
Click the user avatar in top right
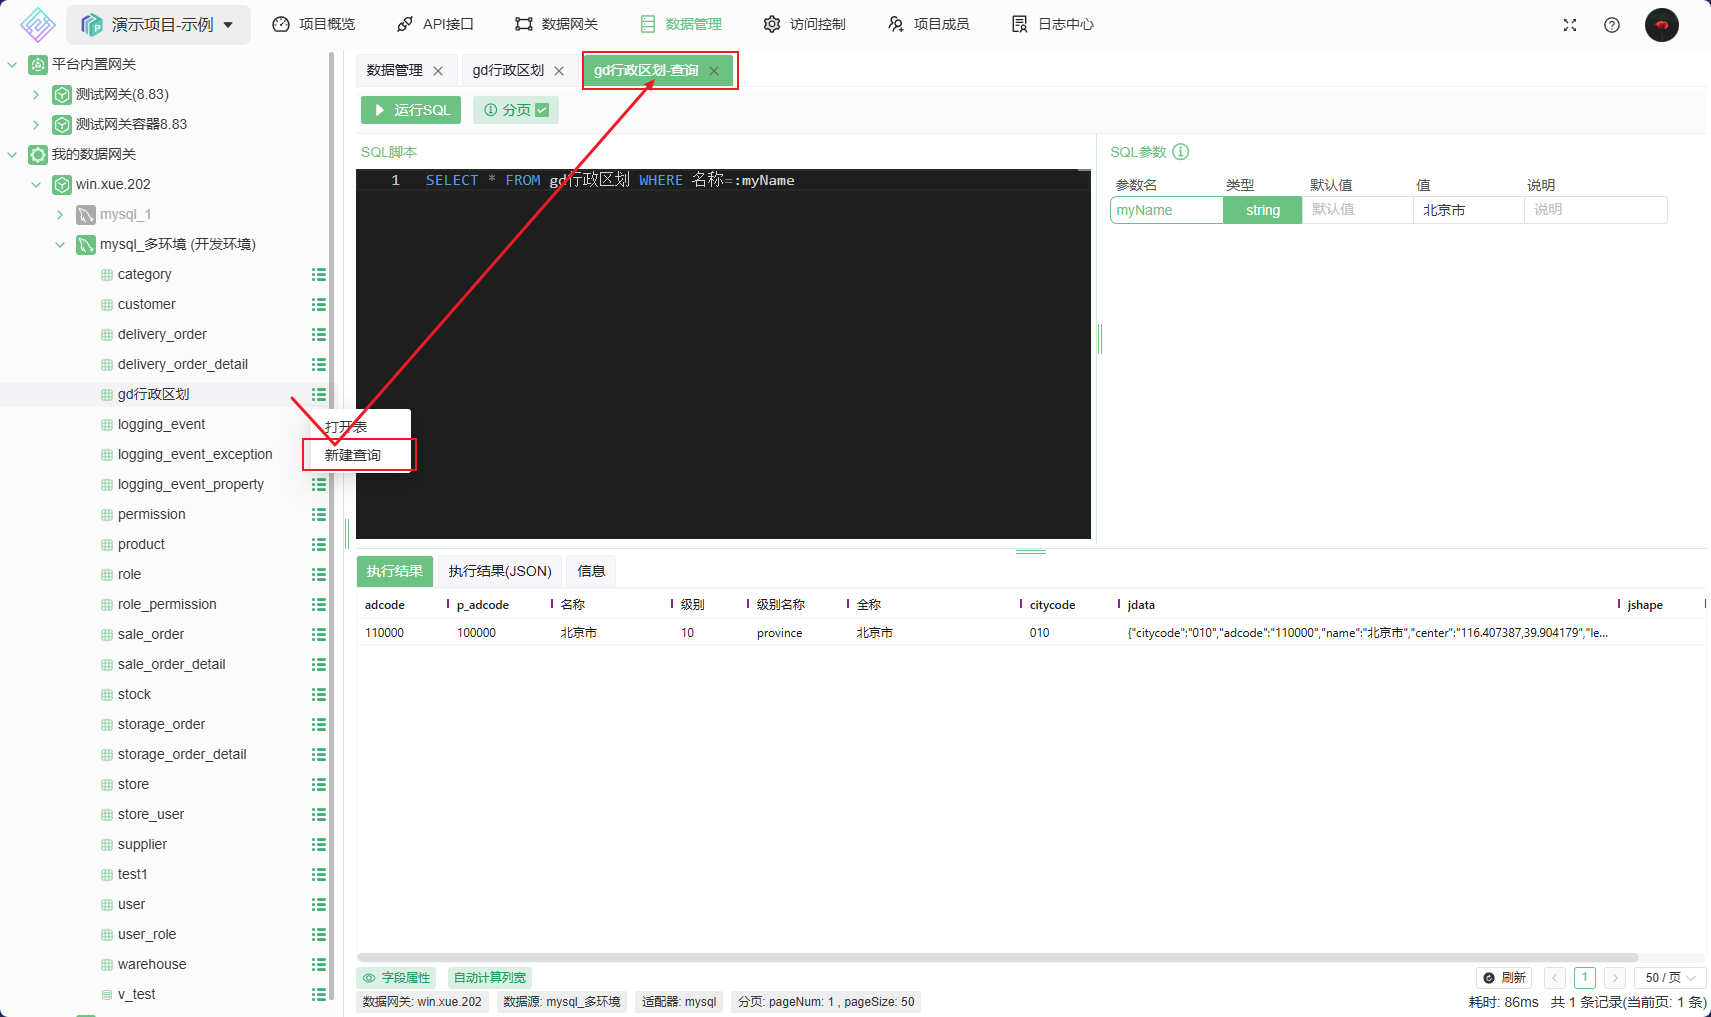point(1661,25)
